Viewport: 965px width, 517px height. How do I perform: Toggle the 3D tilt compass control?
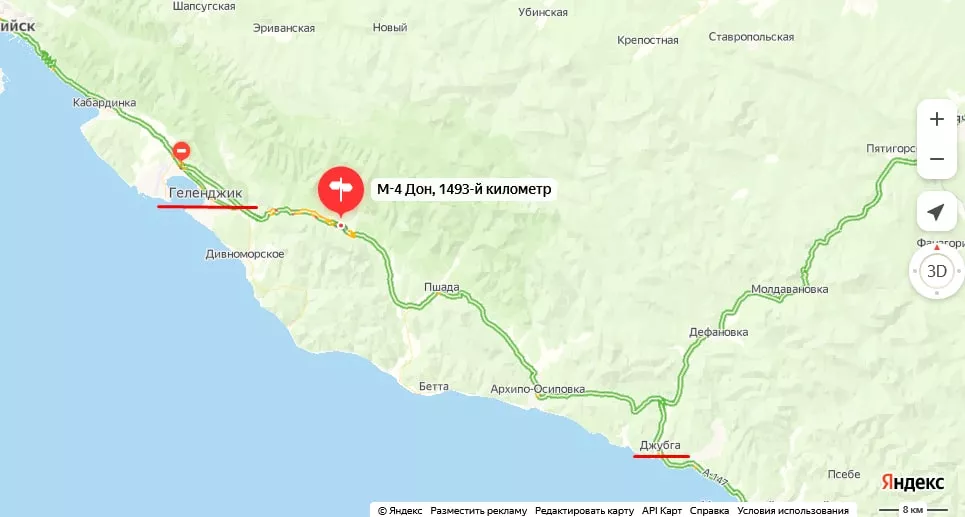pyautogui.click(x=936, y=271)
